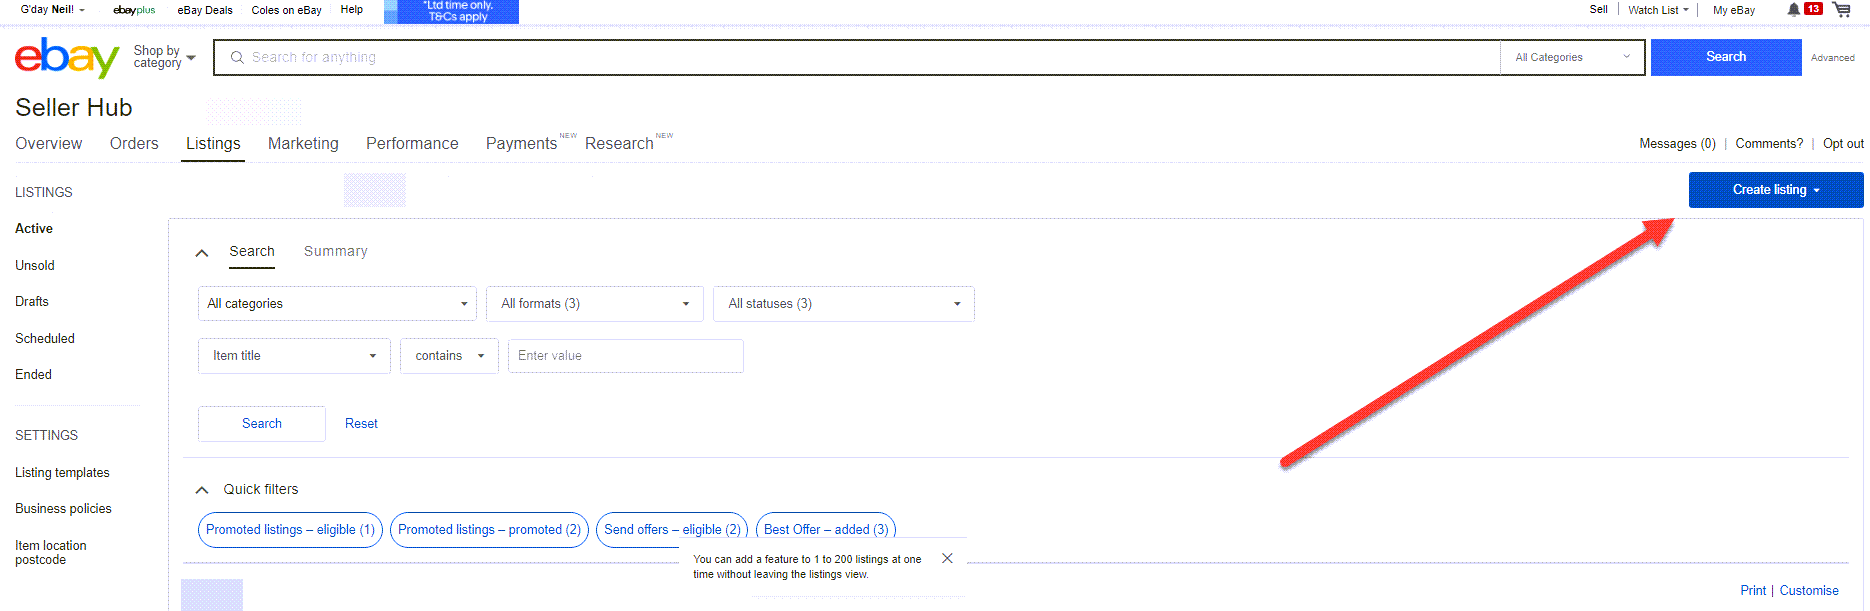Expand the G'day Neil account menu

click(x=53, y=10)
